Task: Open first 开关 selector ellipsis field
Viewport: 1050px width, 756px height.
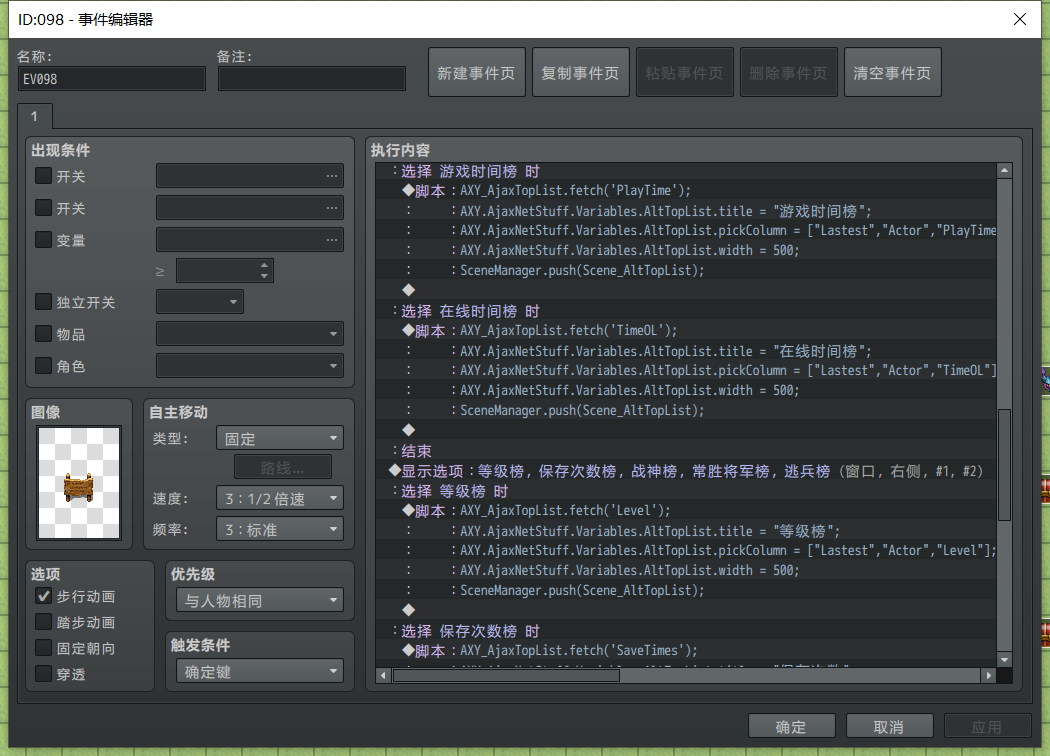Action: [x=250, y=176]
